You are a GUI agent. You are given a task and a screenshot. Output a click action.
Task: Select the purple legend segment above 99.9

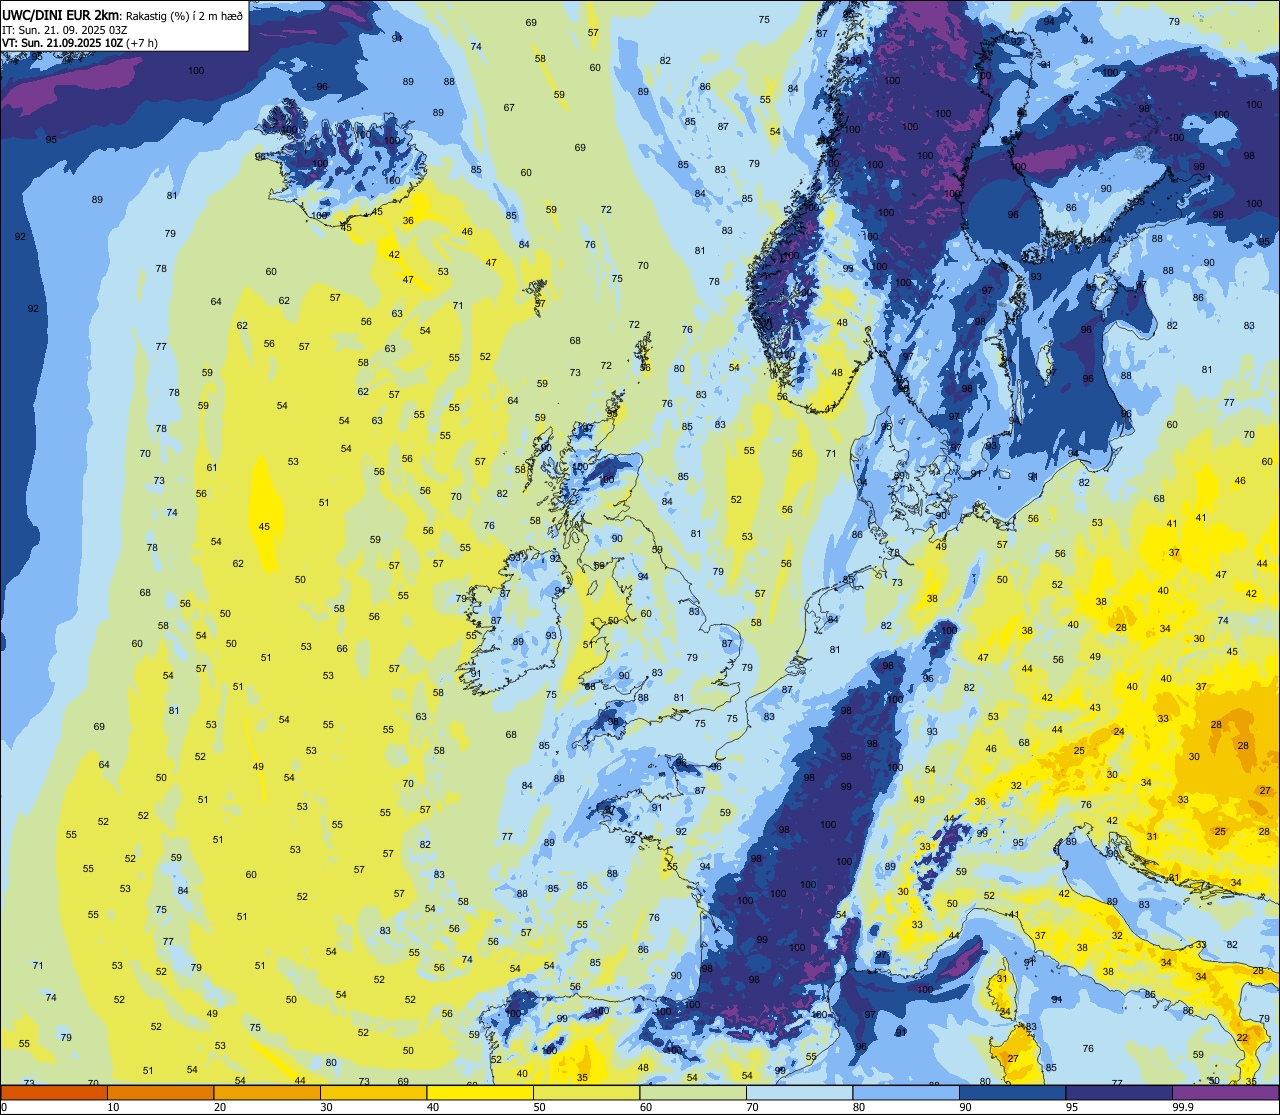[x=1225, y=1092]
